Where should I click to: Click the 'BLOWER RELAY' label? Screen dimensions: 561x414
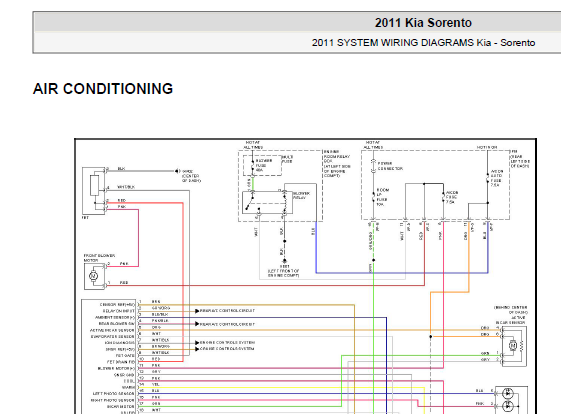[302, 195]
